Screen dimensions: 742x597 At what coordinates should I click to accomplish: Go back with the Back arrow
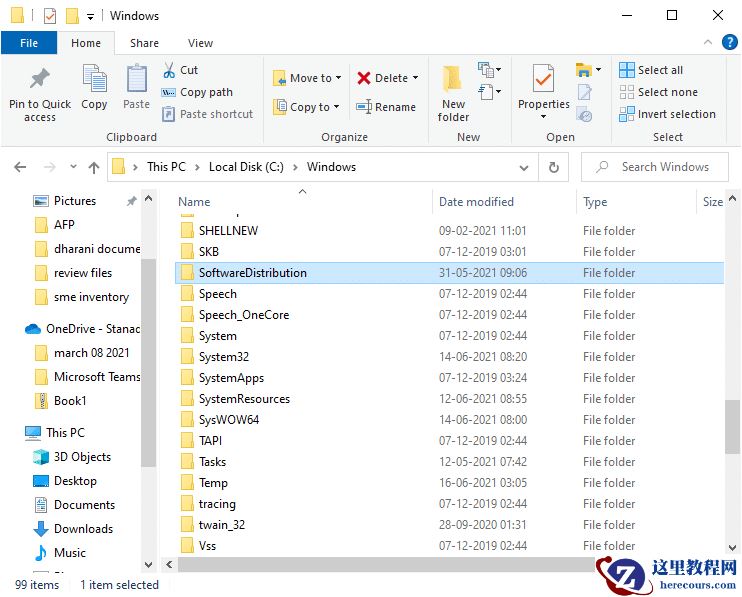tap(20, 167)
